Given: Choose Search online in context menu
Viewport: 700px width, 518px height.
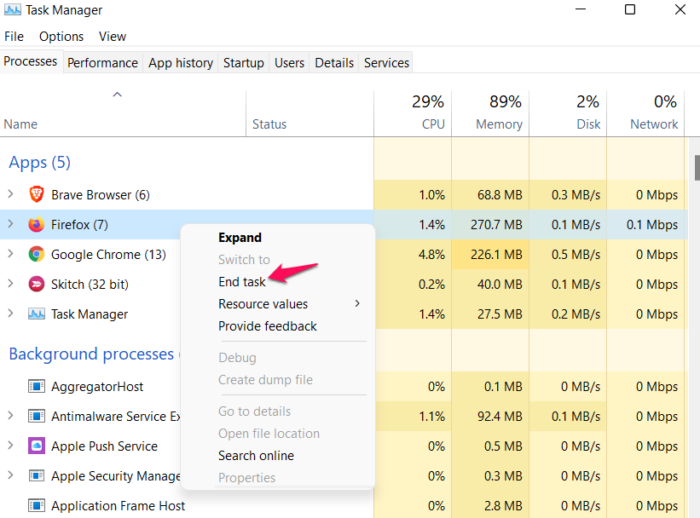Looking at the screenshot, I should coord(256,456).
